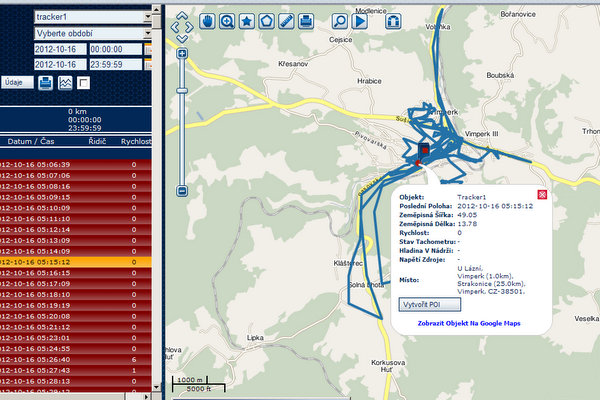Click the star POI icon
The height and width of the screenshot is (400, 600).
pyautogui.click(x=246, y=21)
